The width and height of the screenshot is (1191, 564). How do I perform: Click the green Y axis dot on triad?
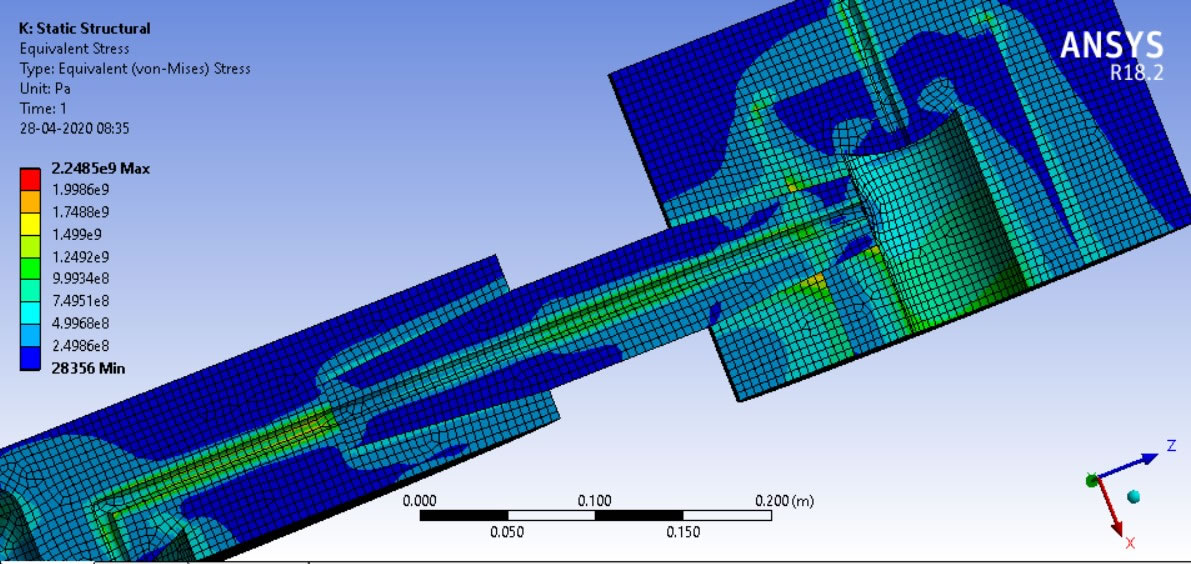click(1092, 481)
